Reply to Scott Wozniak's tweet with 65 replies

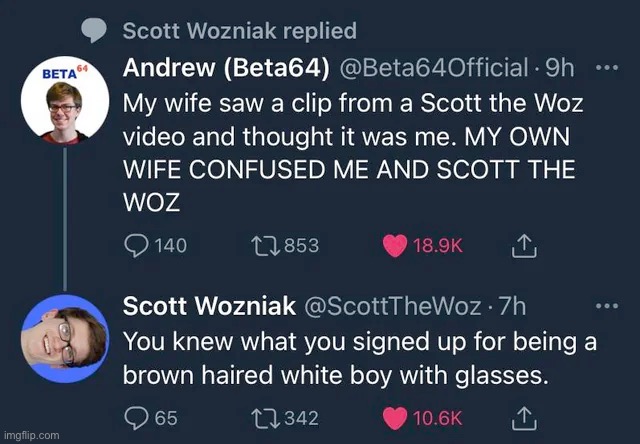point(135,416)
